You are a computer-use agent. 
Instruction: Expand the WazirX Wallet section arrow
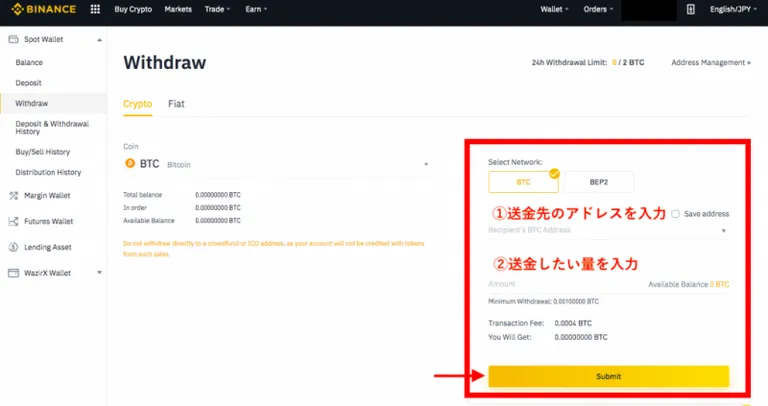pyautogui.click(x=99, y=273)
